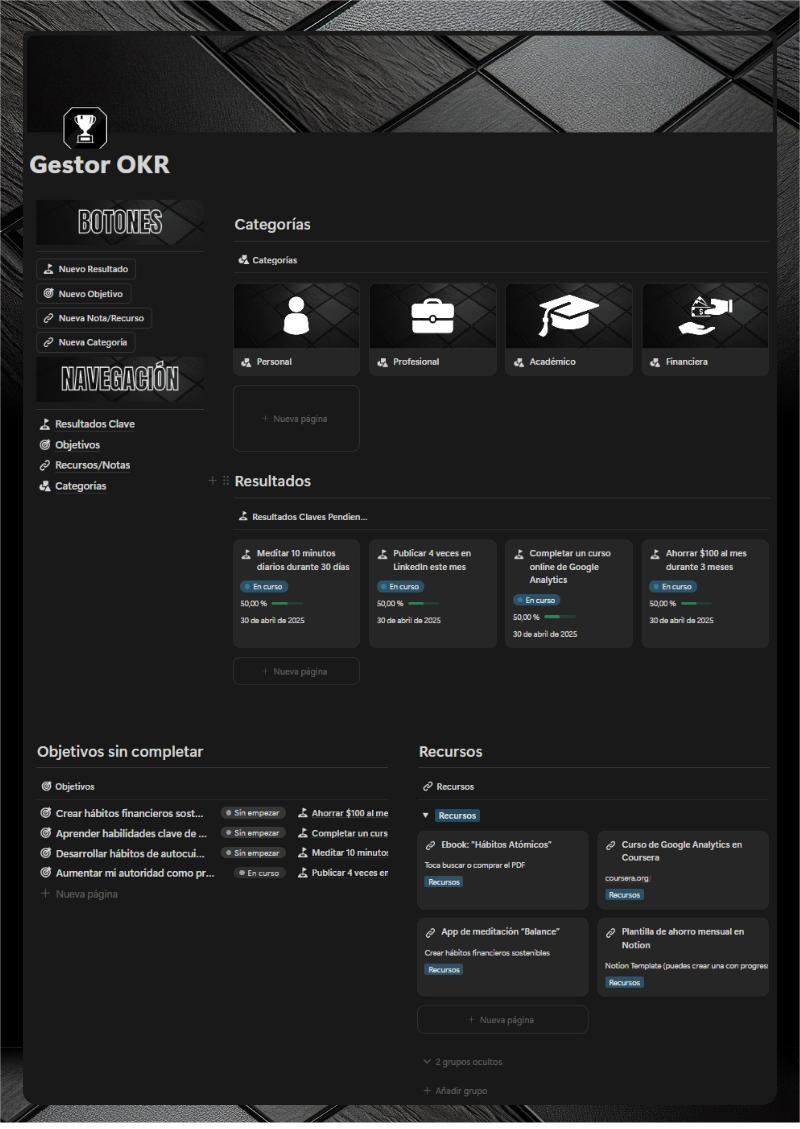Viewport: 800px width, 1129px height.
Task: Click Recursos tag on Plantilla de ahorro card
Action: (624, 982)
